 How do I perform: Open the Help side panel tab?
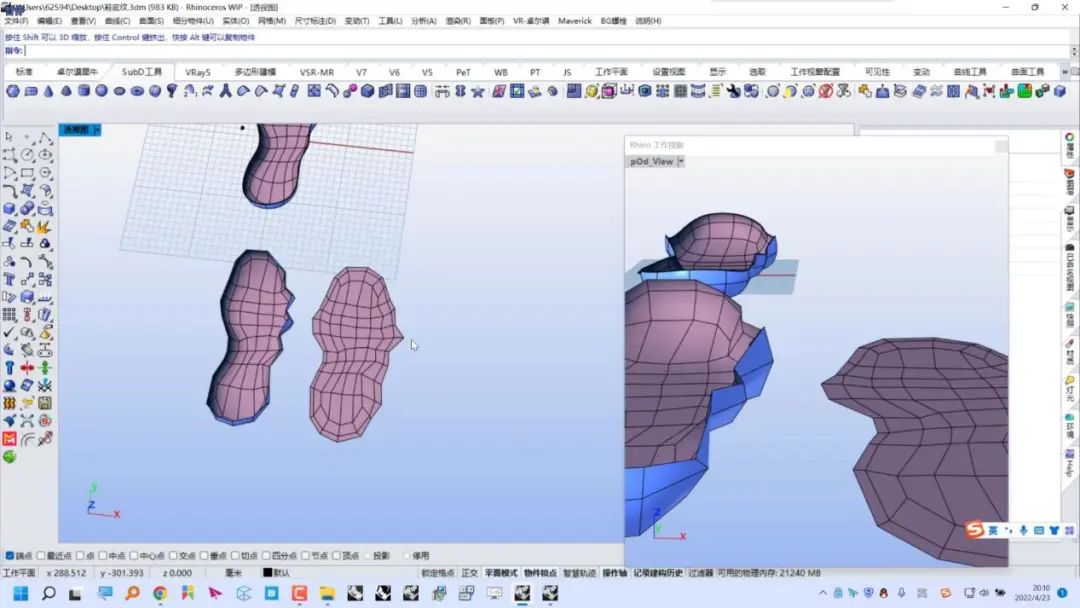[1070, 462]
